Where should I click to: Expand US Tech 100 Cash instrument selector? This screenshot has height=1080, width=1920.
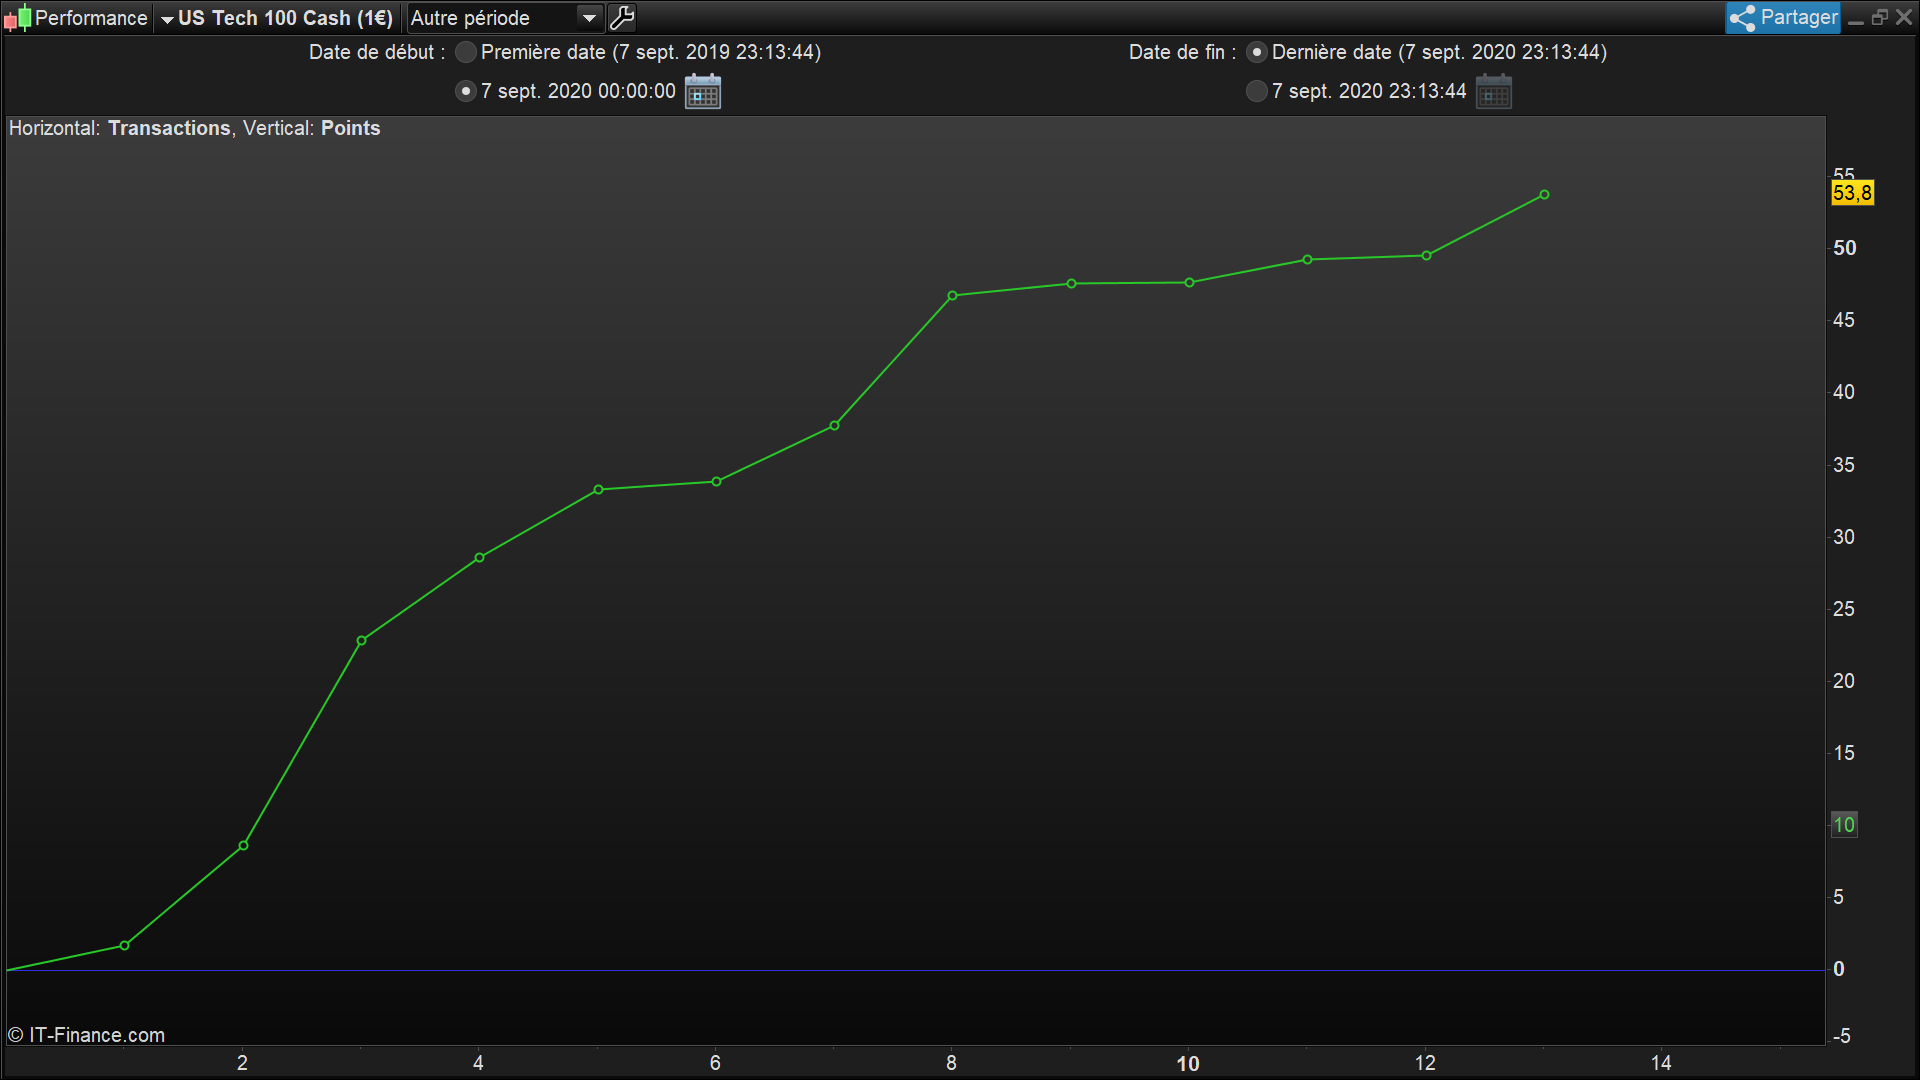pos(167,19)
